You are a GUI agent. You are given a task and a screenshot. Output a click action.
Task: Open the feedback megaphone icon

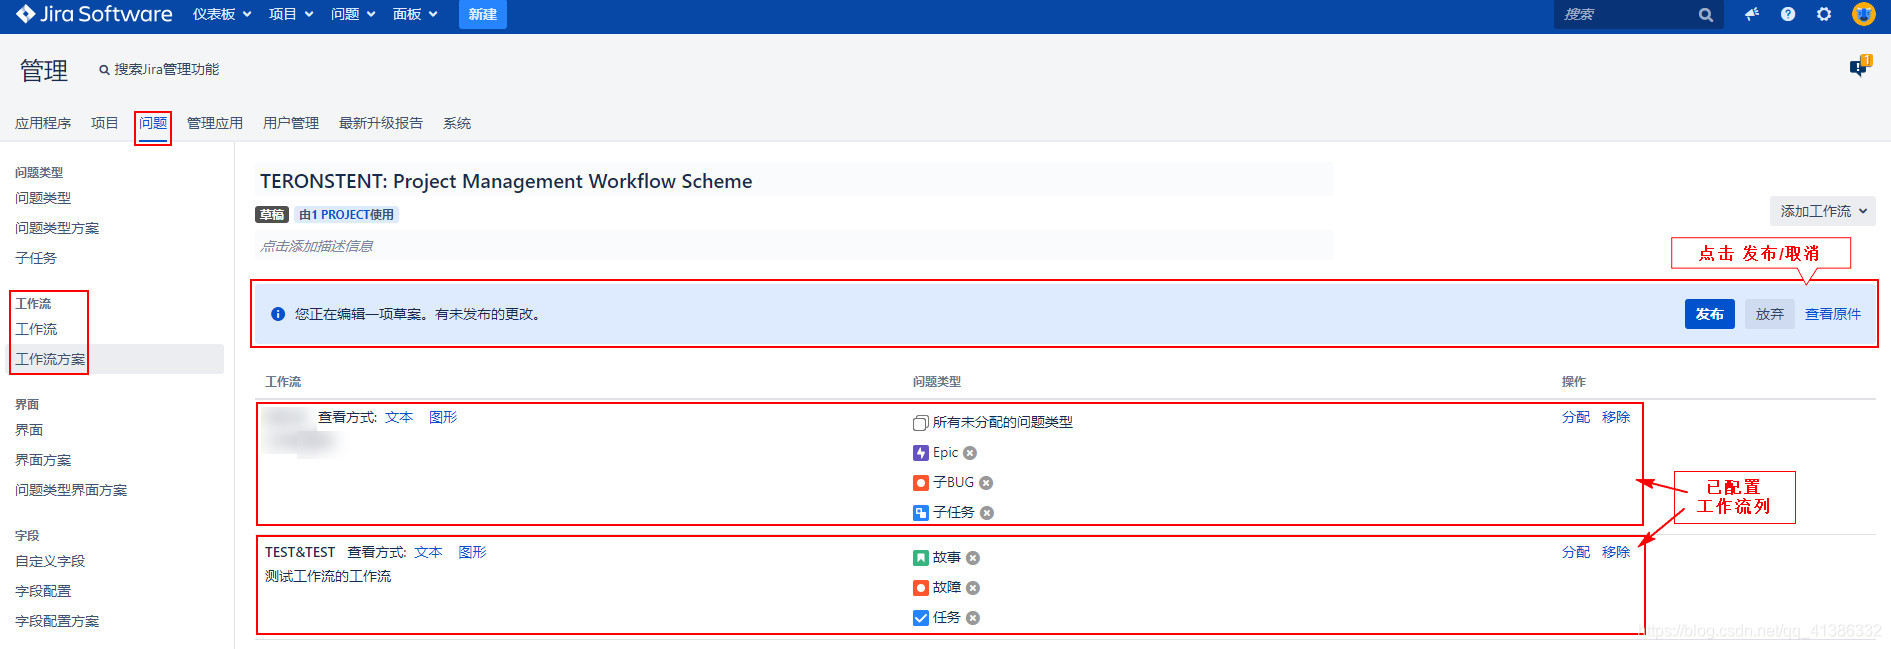1752,14
